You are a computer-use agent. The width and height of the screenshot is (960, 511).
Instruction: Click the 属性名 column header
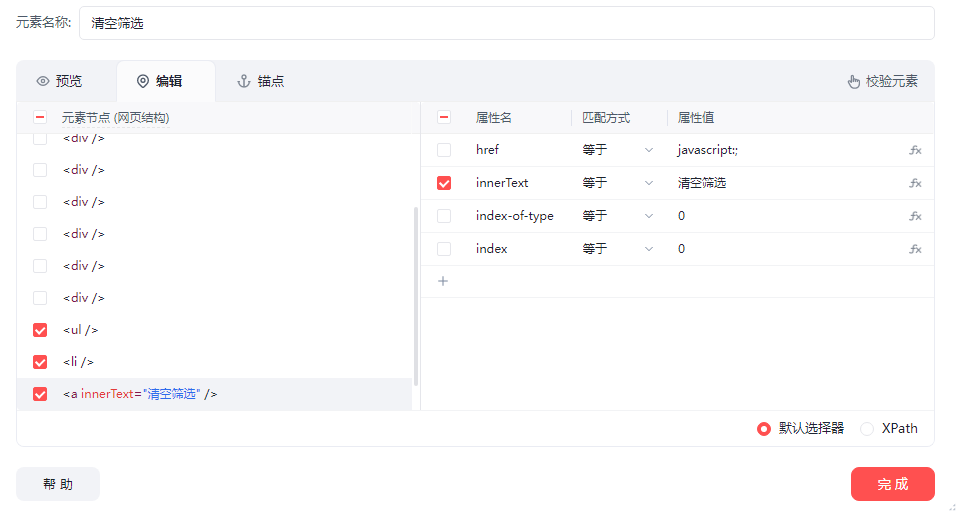point(493,117)
